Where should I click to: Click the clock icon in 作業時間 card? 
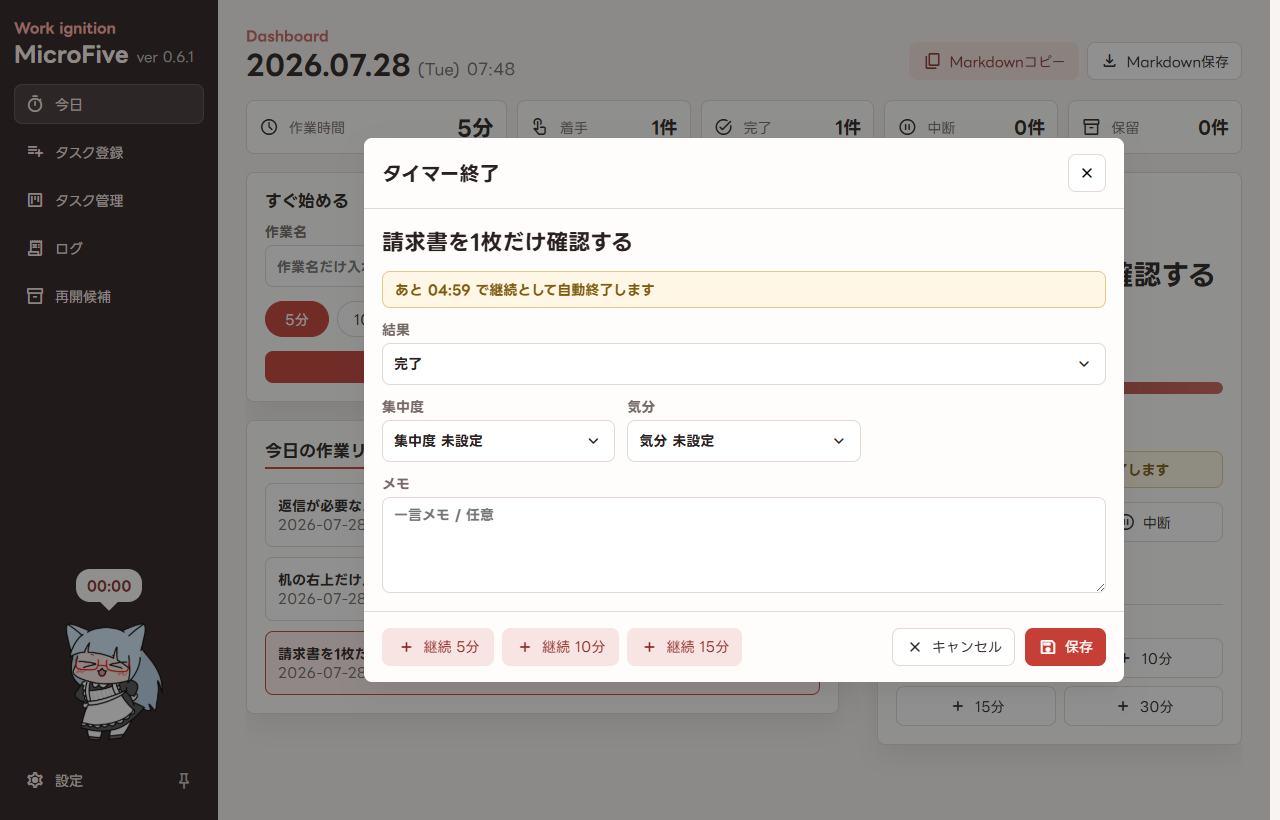[269, 127]
